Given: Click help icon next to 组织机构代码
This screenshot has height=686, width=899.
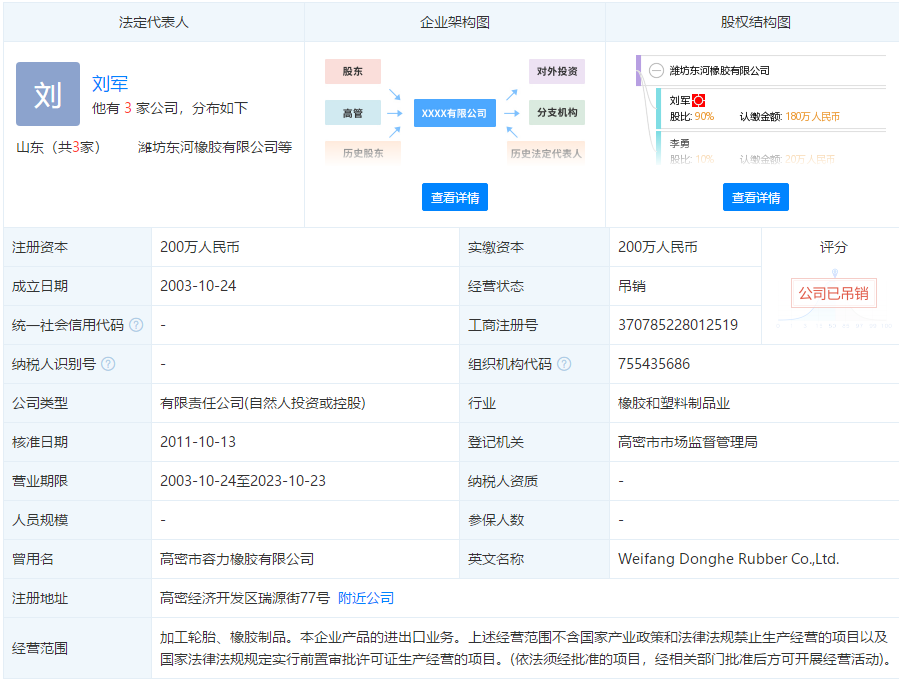Looking at the screenshot, I should point(564,364).
